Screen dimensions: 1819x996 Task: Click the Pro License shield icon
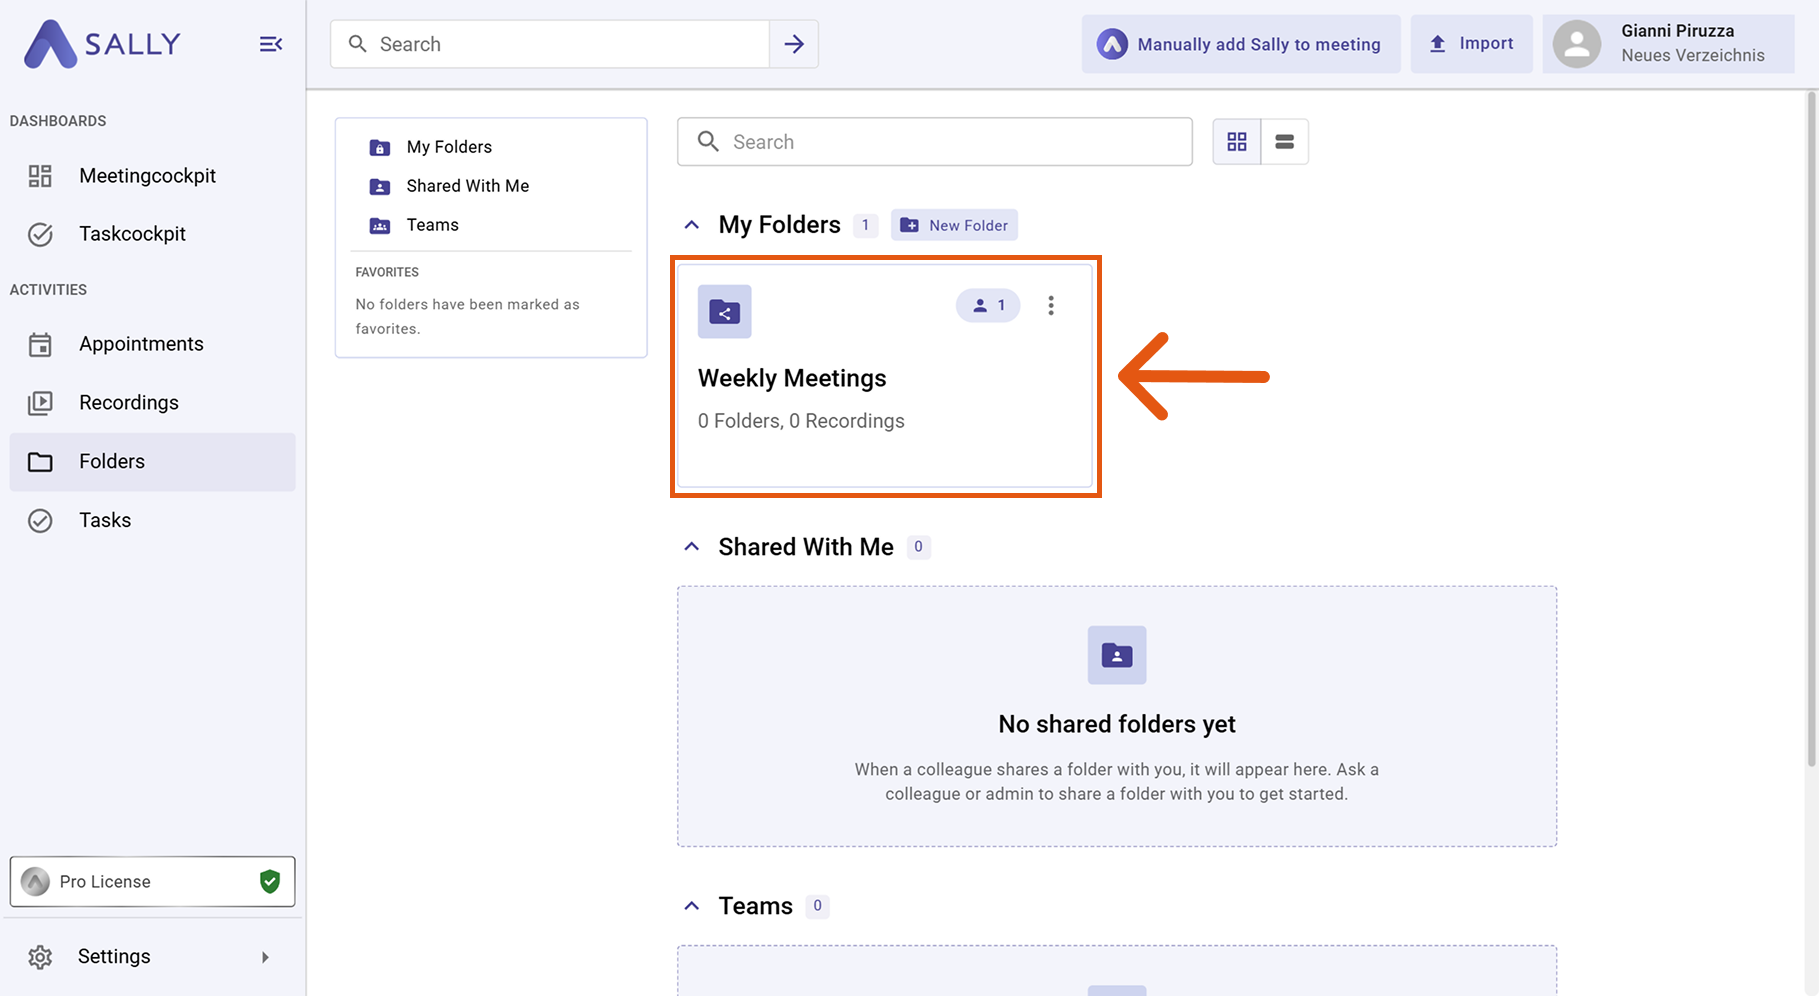(270, 881)
